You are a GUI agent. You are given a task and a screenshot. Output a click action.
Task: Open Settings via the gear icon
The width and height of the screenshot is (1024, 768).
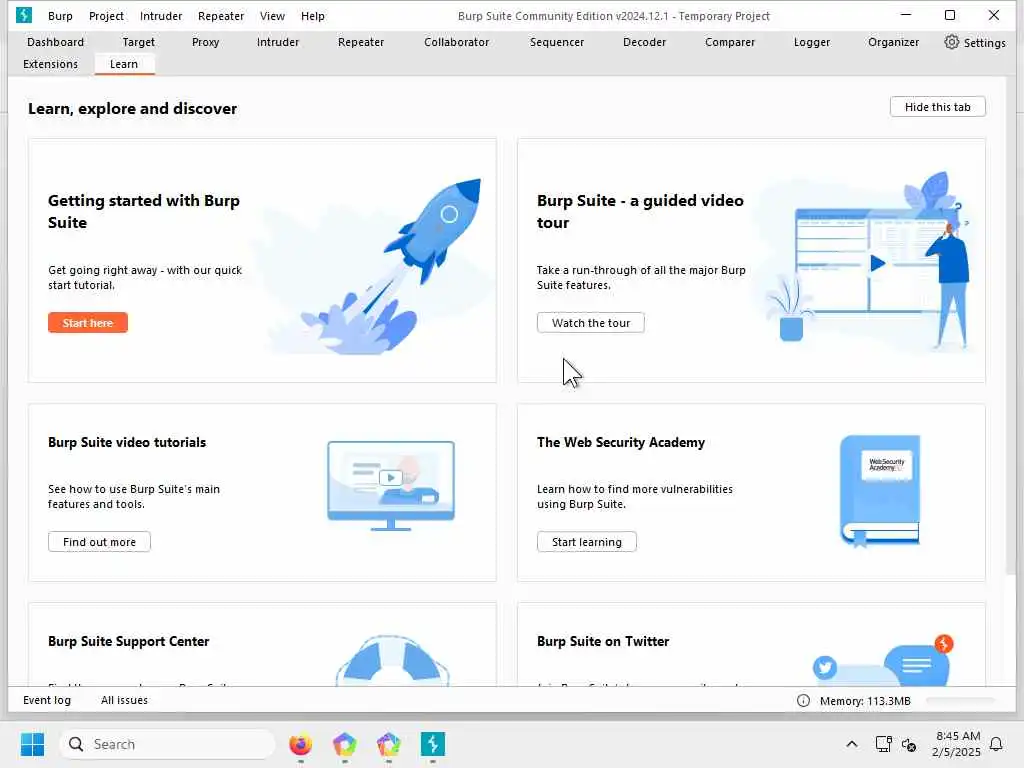pos(952,42)
